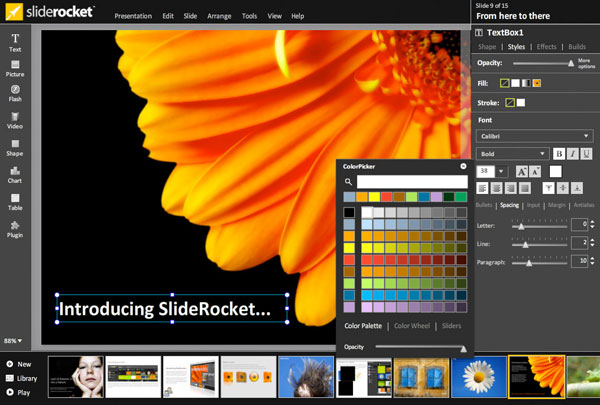This screenshot has height=405, width=600.
Task: Select the Picture tool
Action: pos(15,69)
